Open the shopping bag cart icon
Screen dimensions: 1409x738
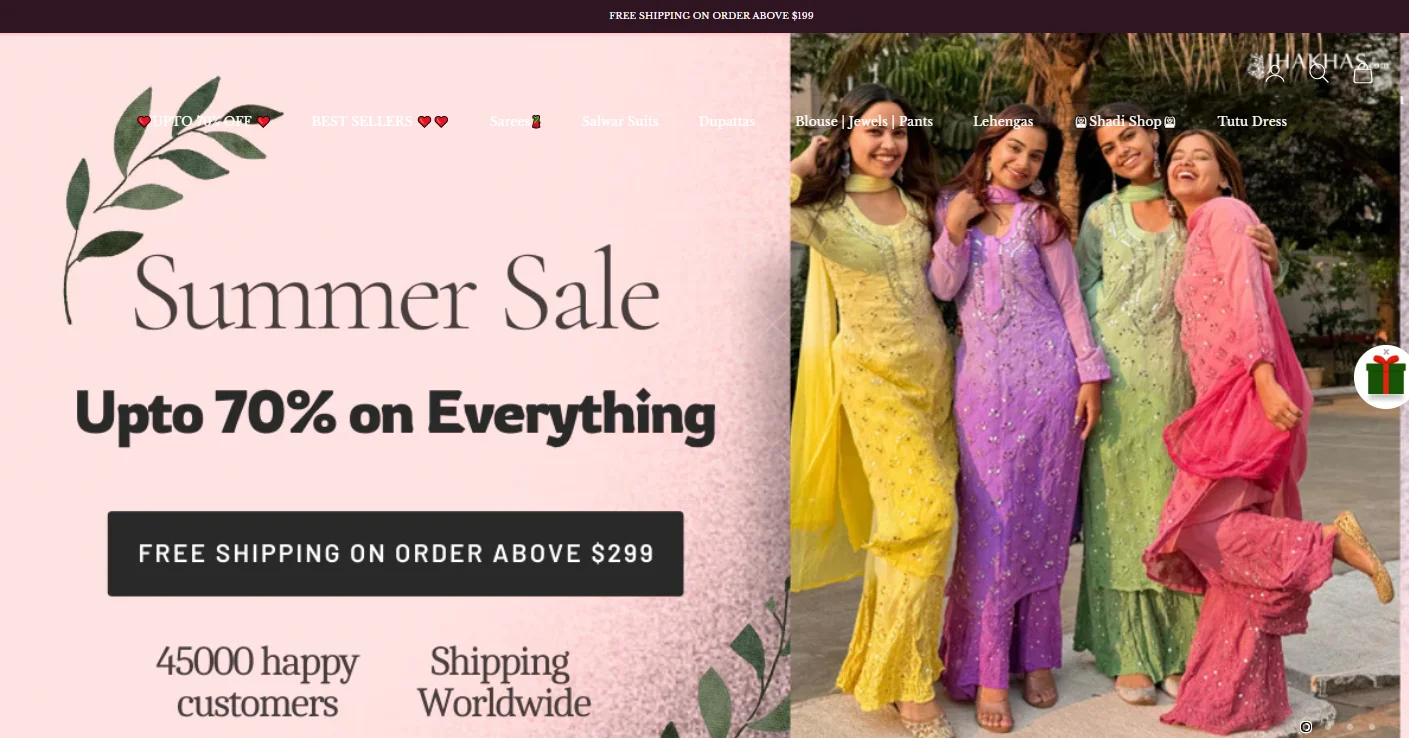coord(1362,73)
